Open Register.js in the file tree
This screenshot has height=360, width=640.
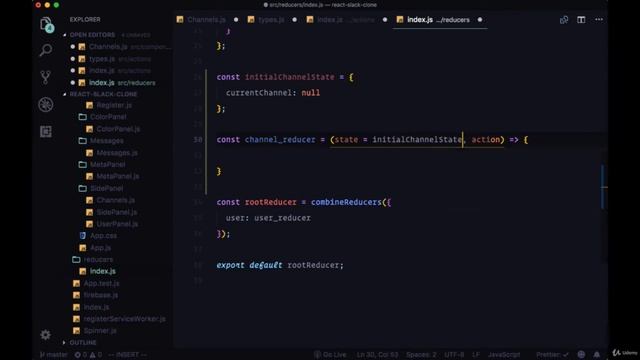(114, 105)
